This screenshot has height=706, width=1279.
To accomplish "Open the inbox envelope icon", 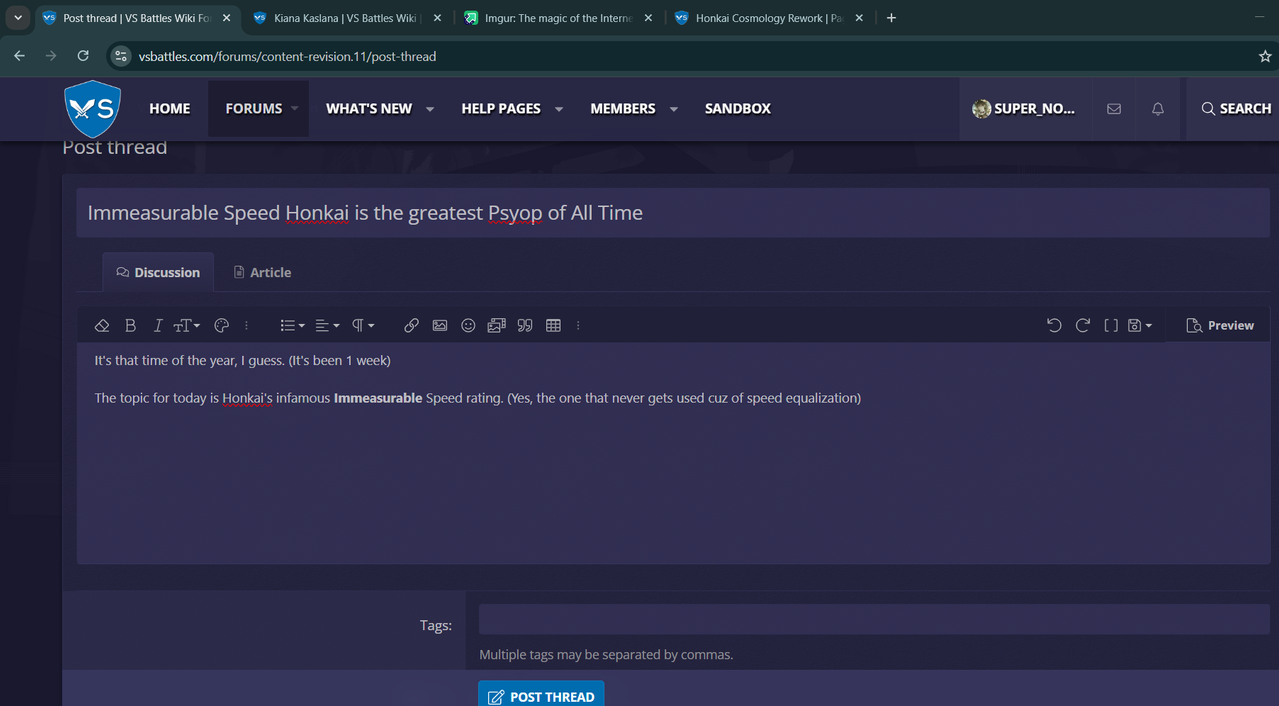I will click(x=1114, y=109).
